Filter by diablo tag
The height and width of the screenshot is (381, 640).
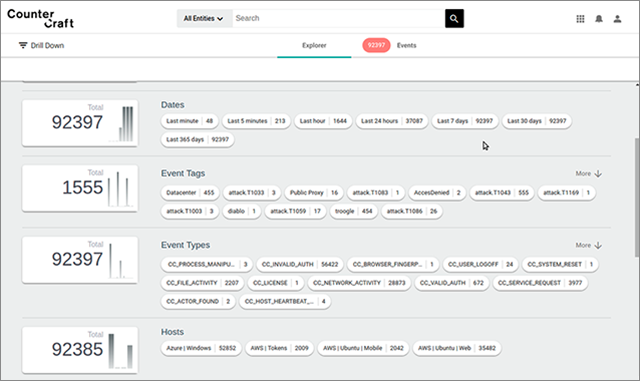pyautogui.click(x=241, y=211)
